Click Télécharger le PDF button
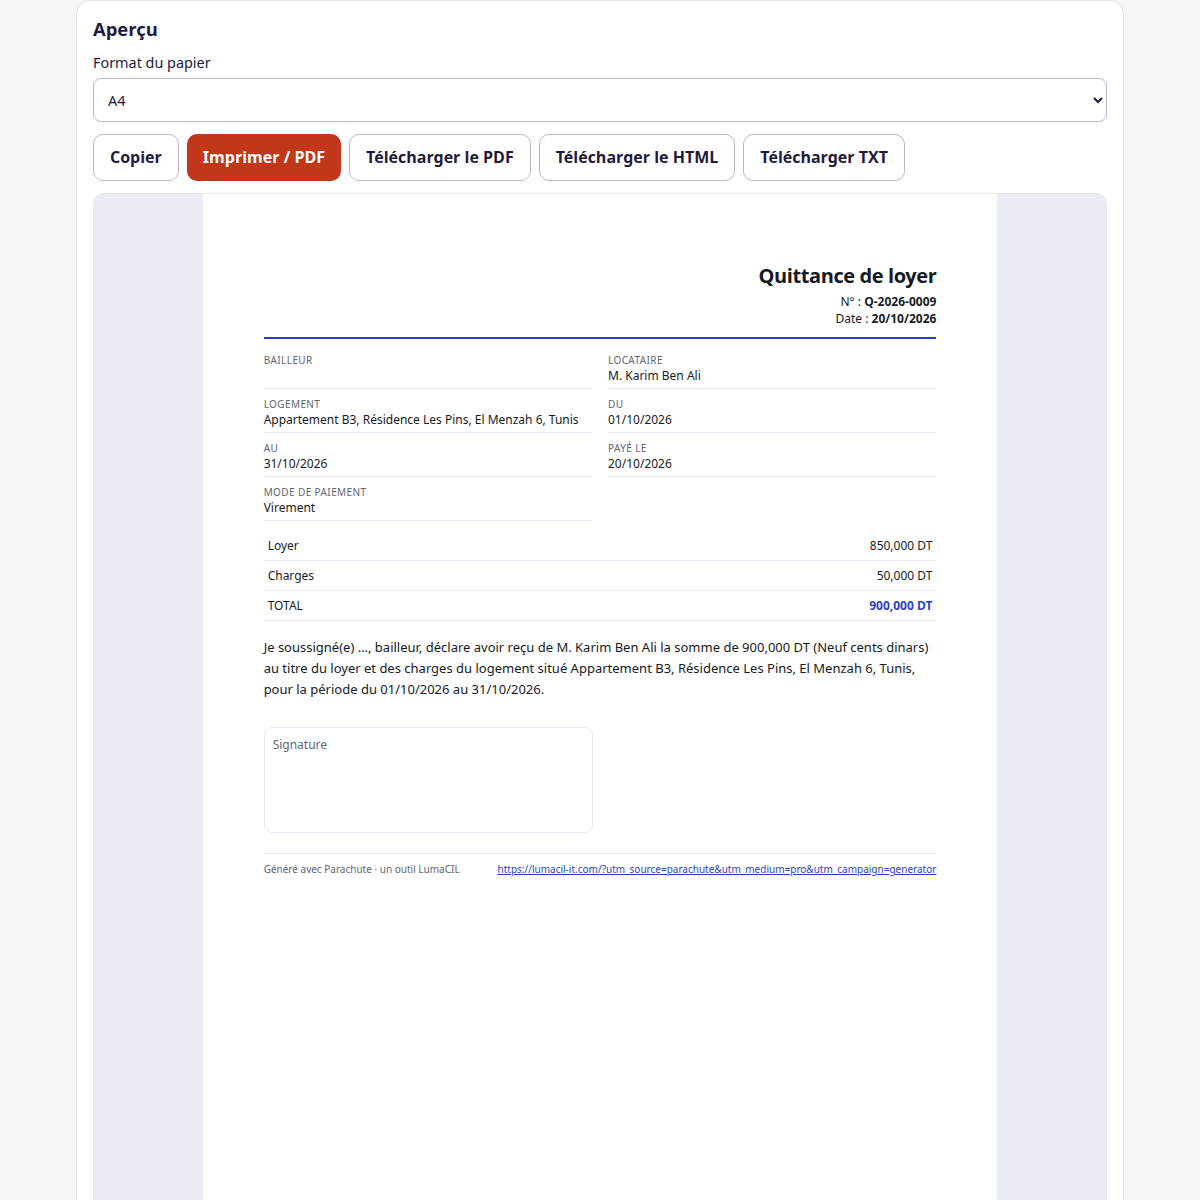 (x=440, y=157)
